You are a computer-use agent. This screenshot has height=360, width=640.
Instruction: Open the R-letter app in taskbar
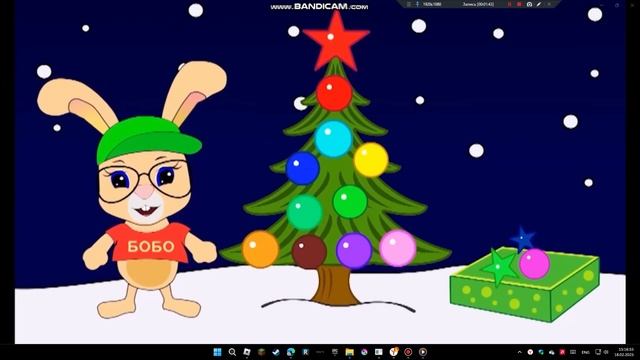pyautogui.click(x=305, y=352)
